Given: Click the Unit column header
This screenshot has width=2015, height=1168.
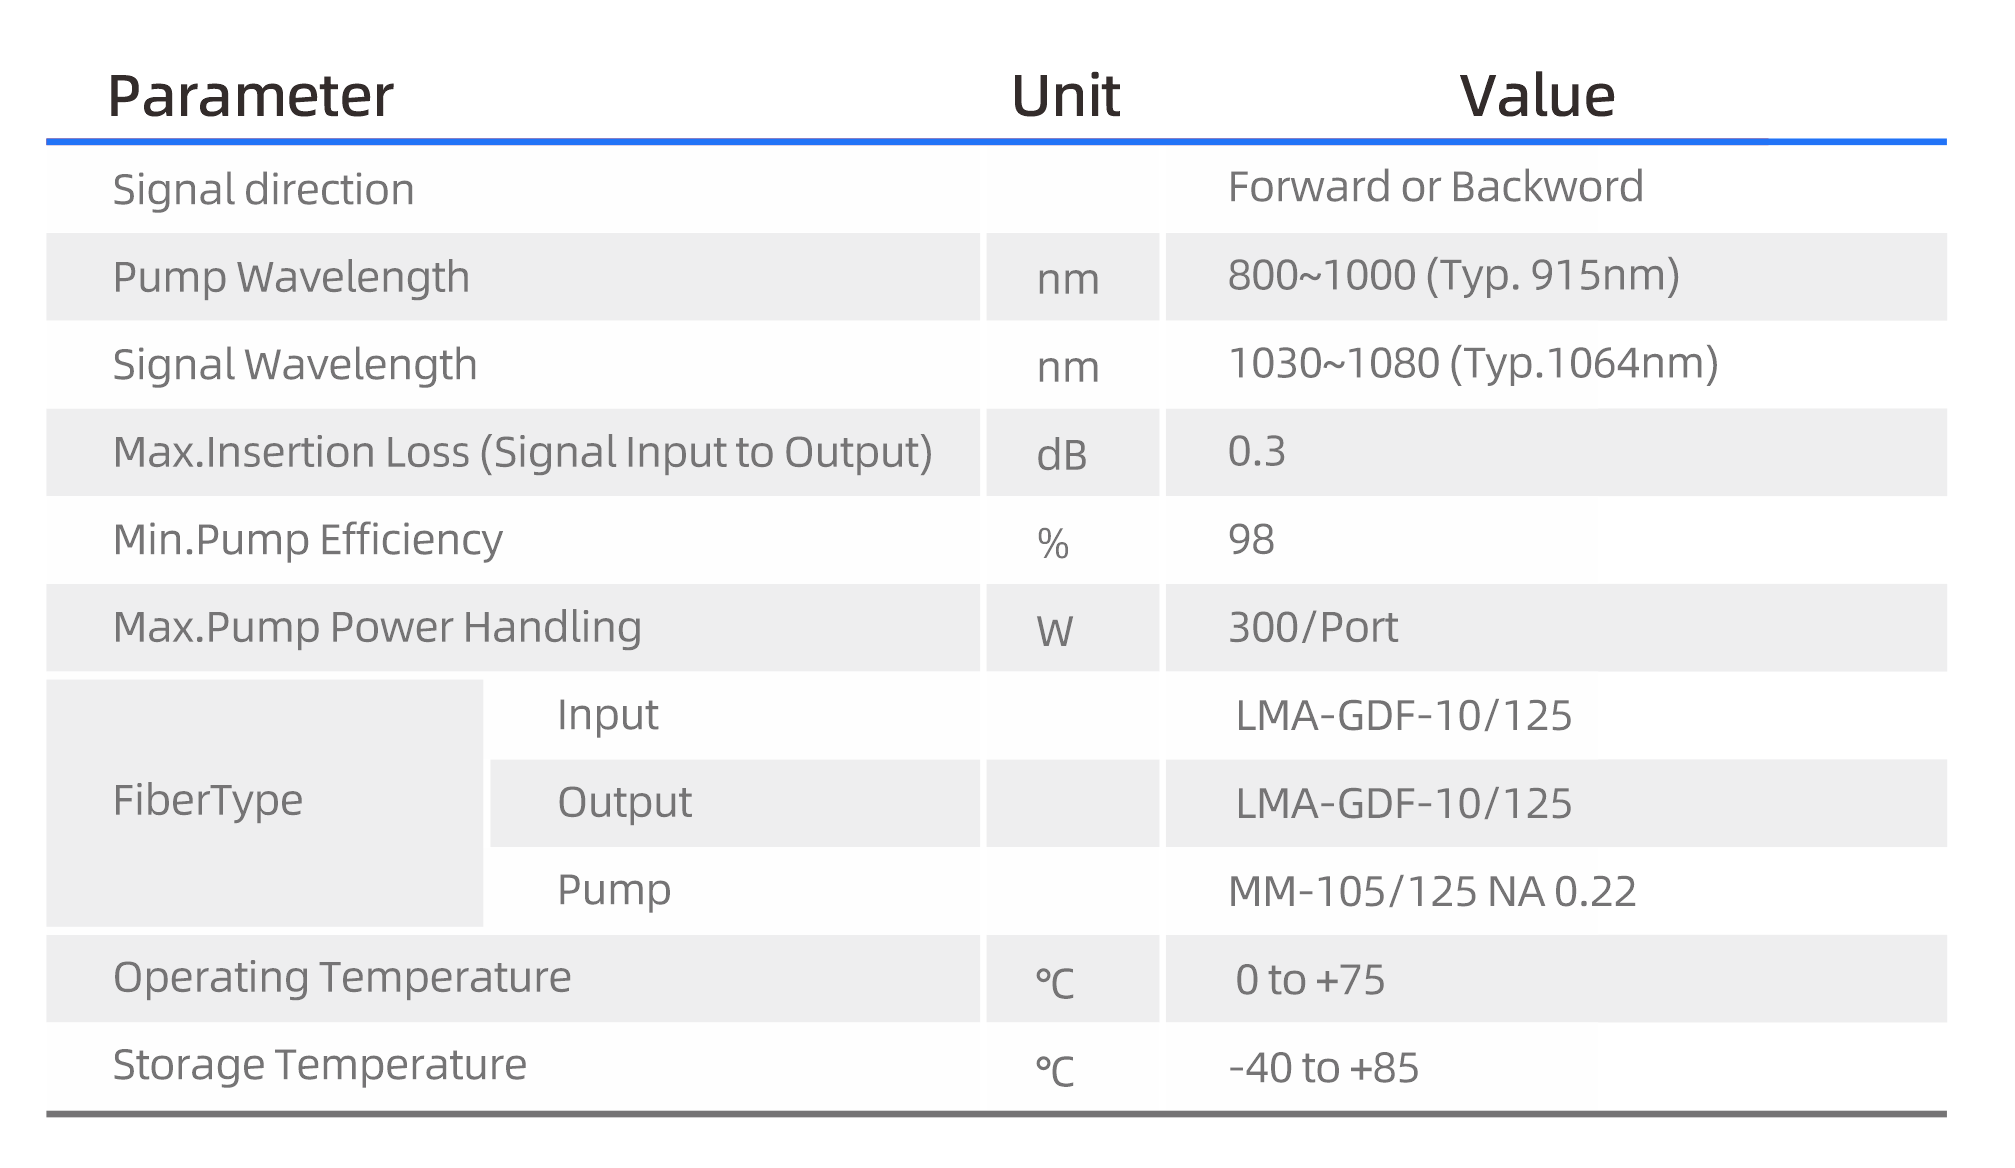Looking at the screenshot, I should (1065, 97).
